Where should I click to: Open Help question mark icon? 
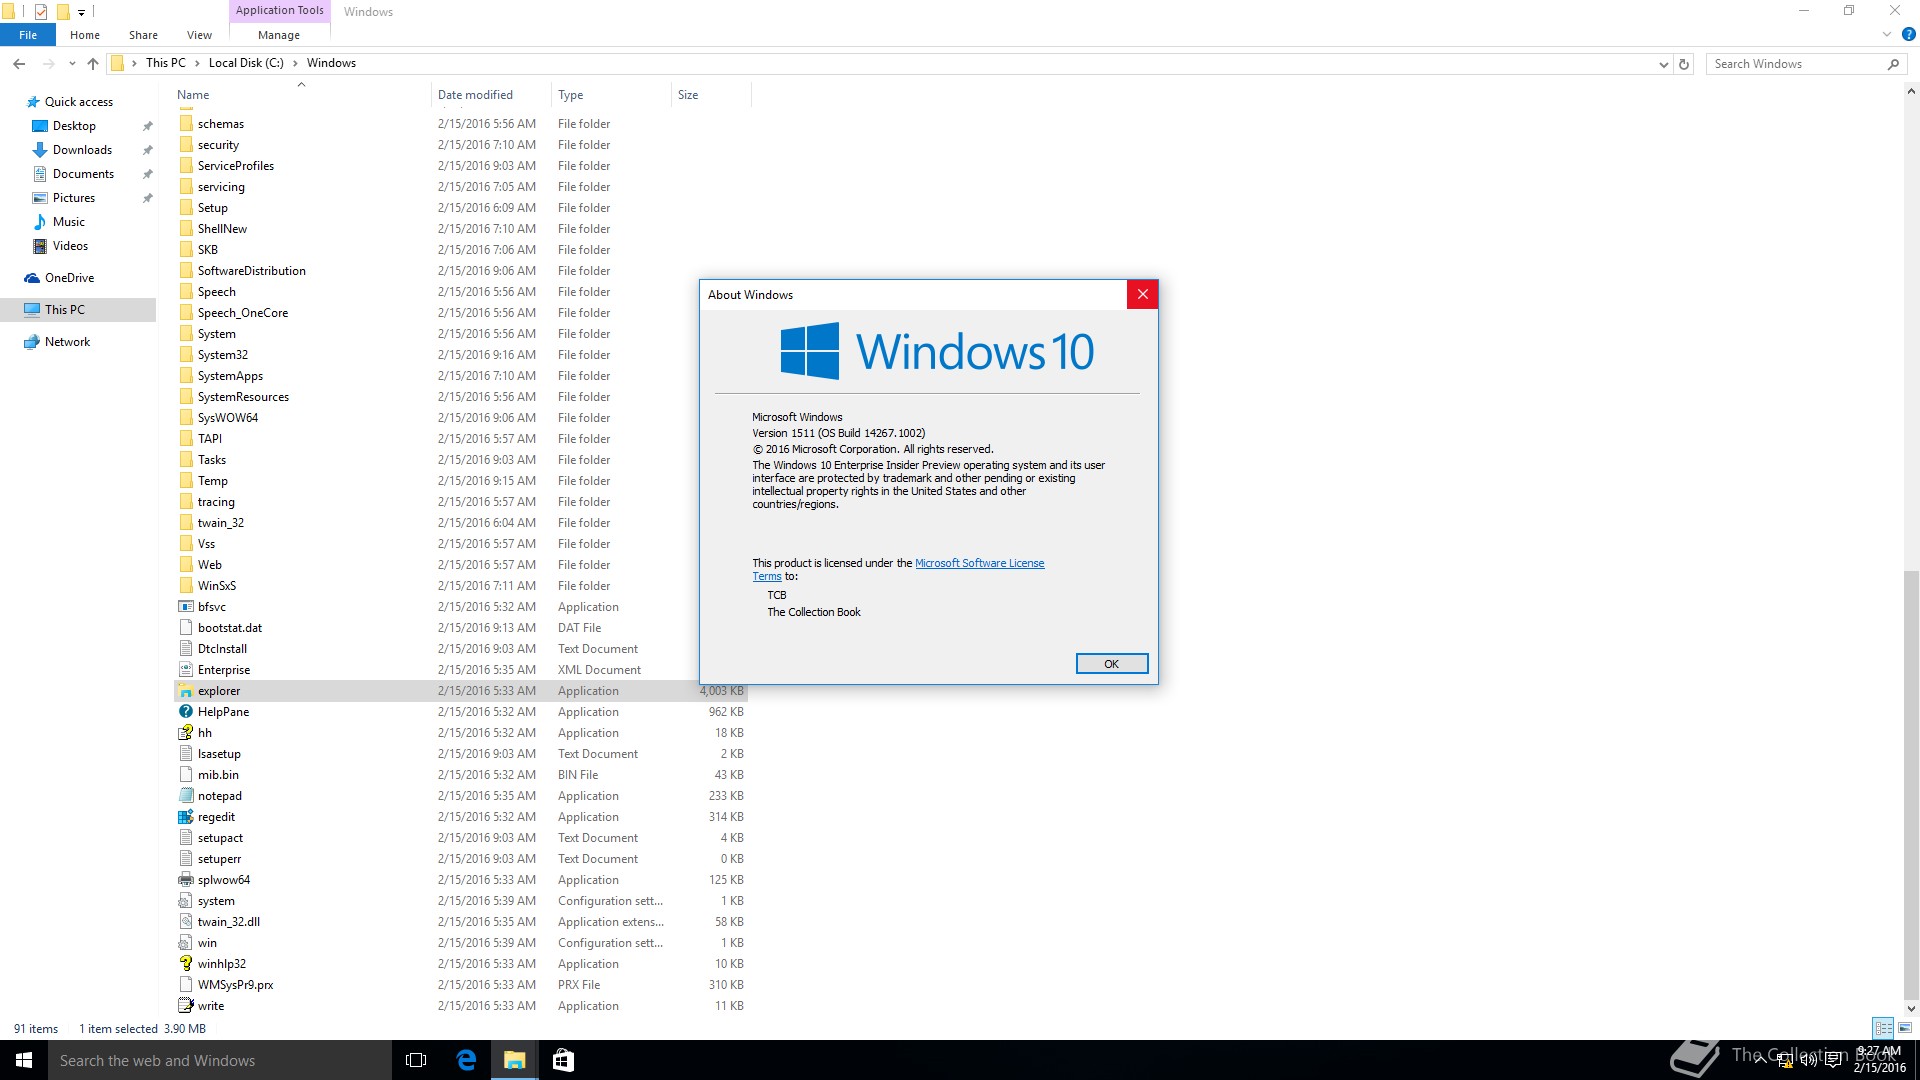1908,34
